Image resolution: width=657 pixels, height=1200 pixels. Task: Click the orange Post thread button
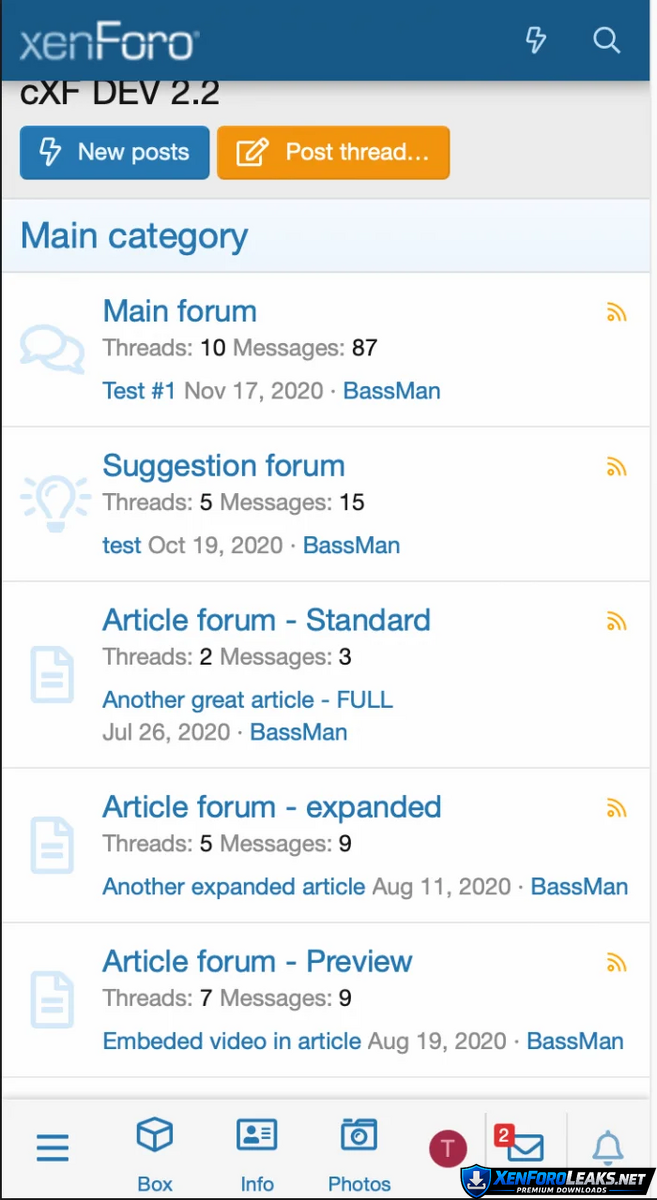pyautogui.click(x=333, y=152)
